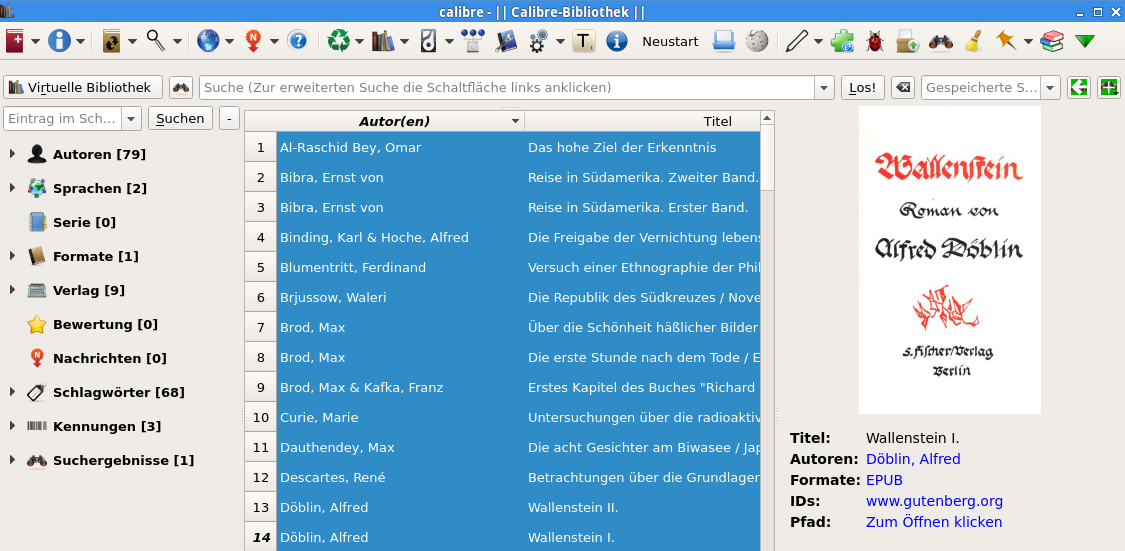Click the broom cleanup icon

point(973,41)
